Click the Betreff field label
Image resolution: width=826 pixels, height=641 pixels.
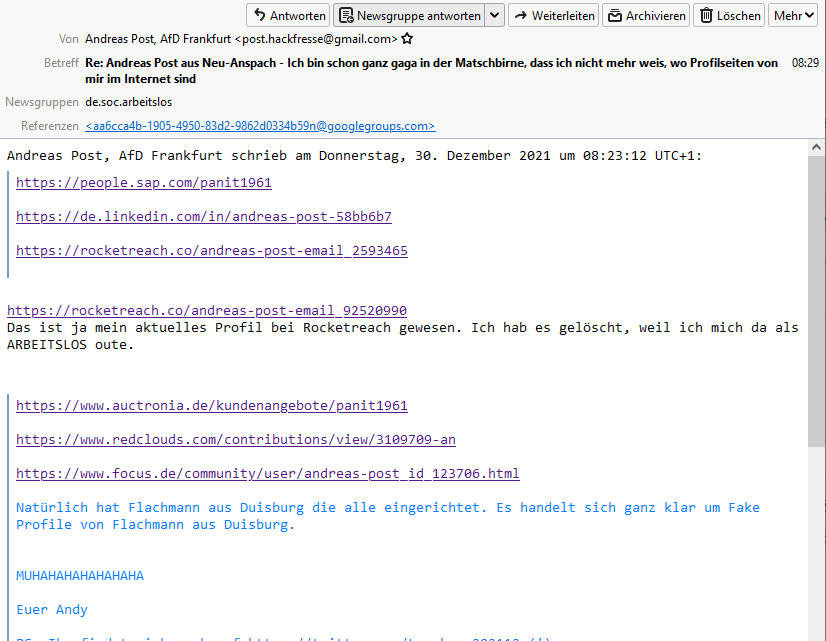coord(62,63)
